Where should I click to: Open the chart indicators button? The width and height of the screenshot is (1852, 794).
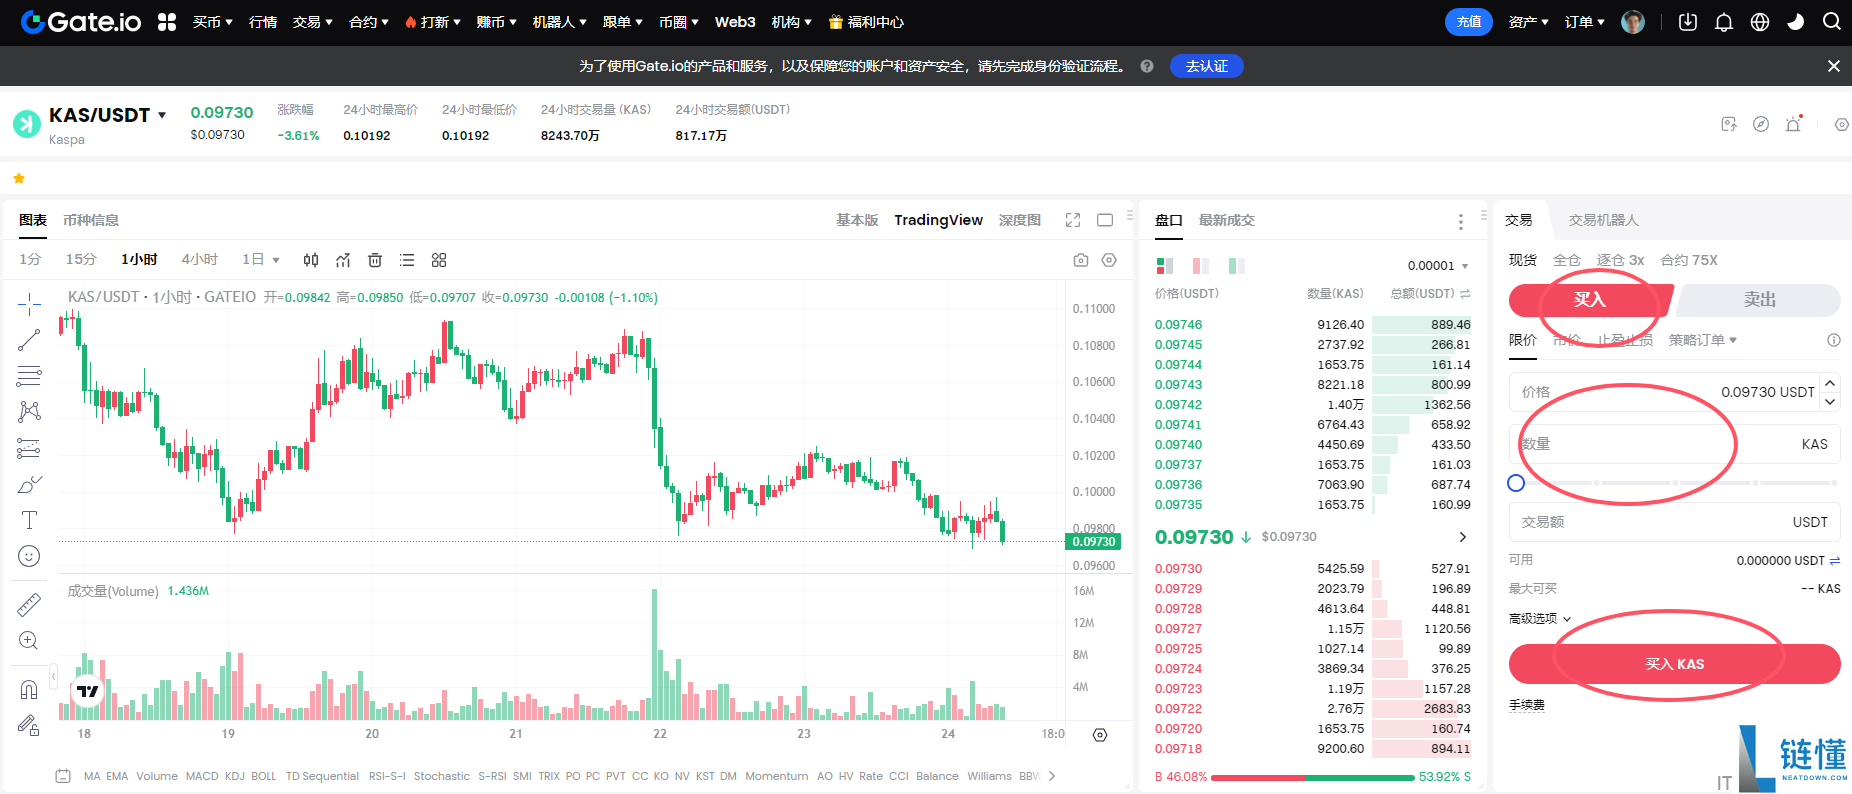click(343, 260)
